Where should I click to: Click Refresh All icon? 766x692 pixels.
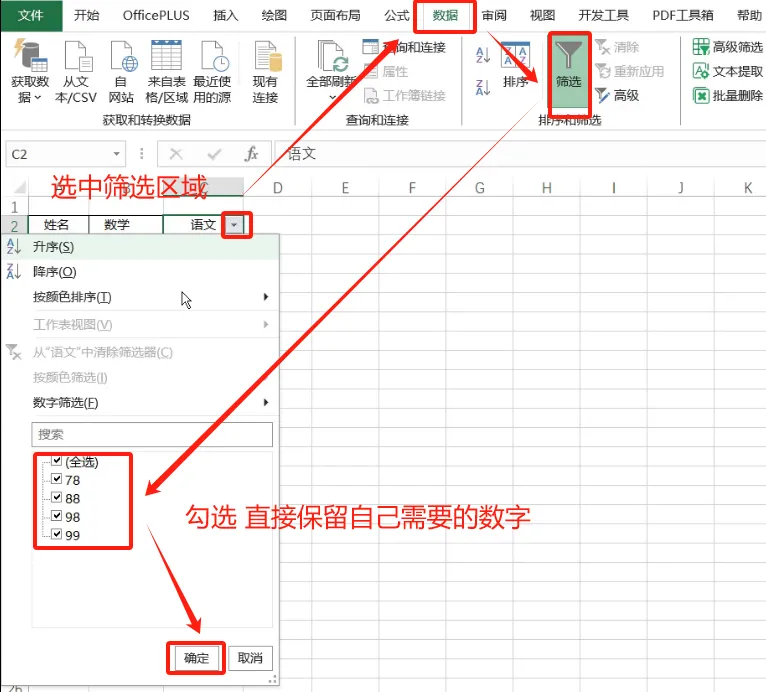[331, 56]
